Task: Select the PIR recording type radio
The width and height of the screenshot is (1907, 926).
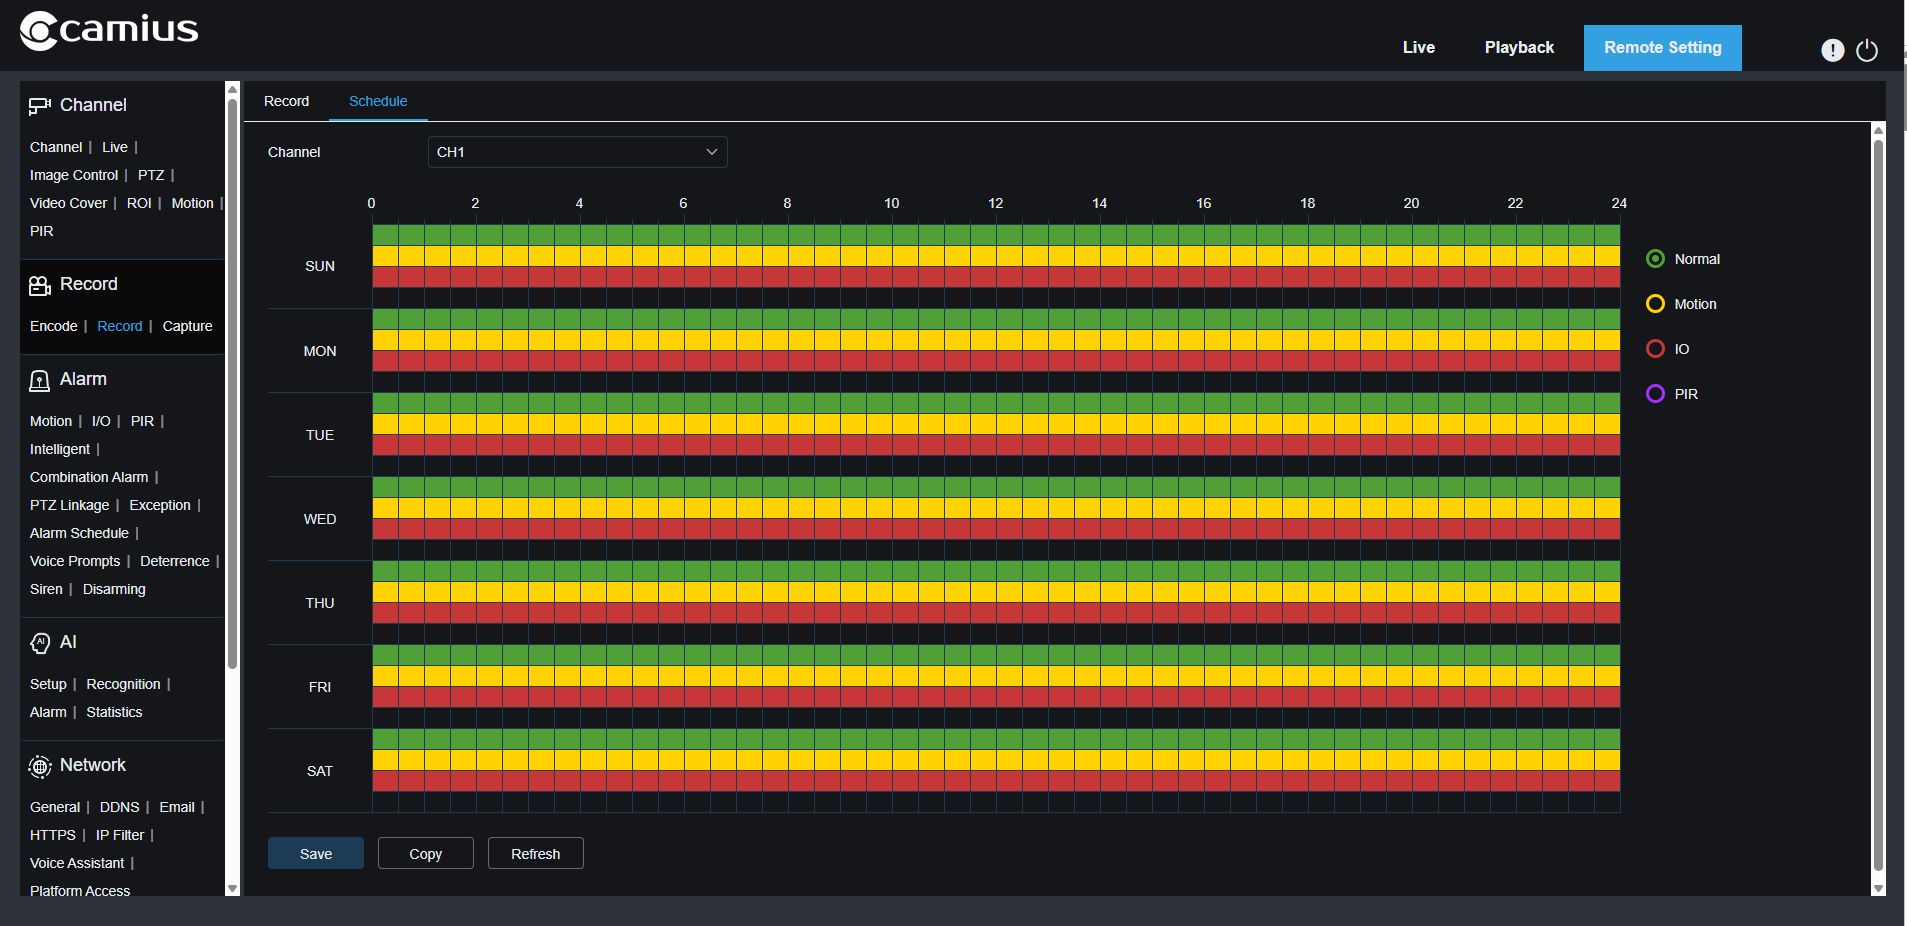Action: (x=1655, y=394)
